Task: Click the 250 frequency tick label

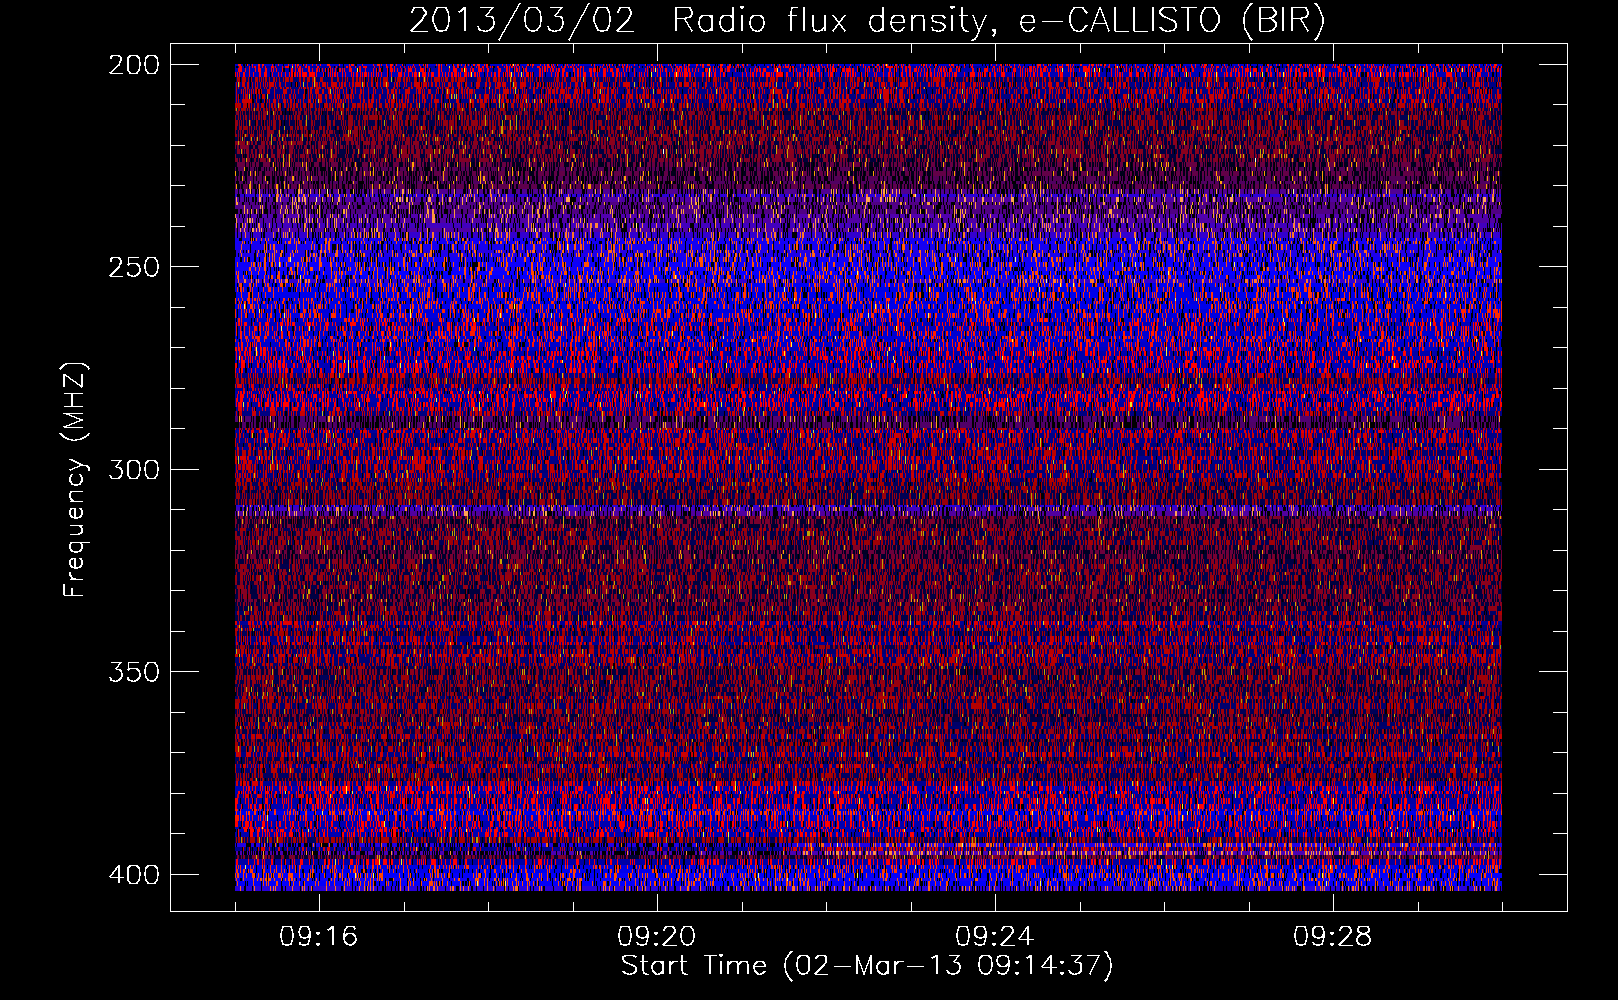Action: point(134,267)
